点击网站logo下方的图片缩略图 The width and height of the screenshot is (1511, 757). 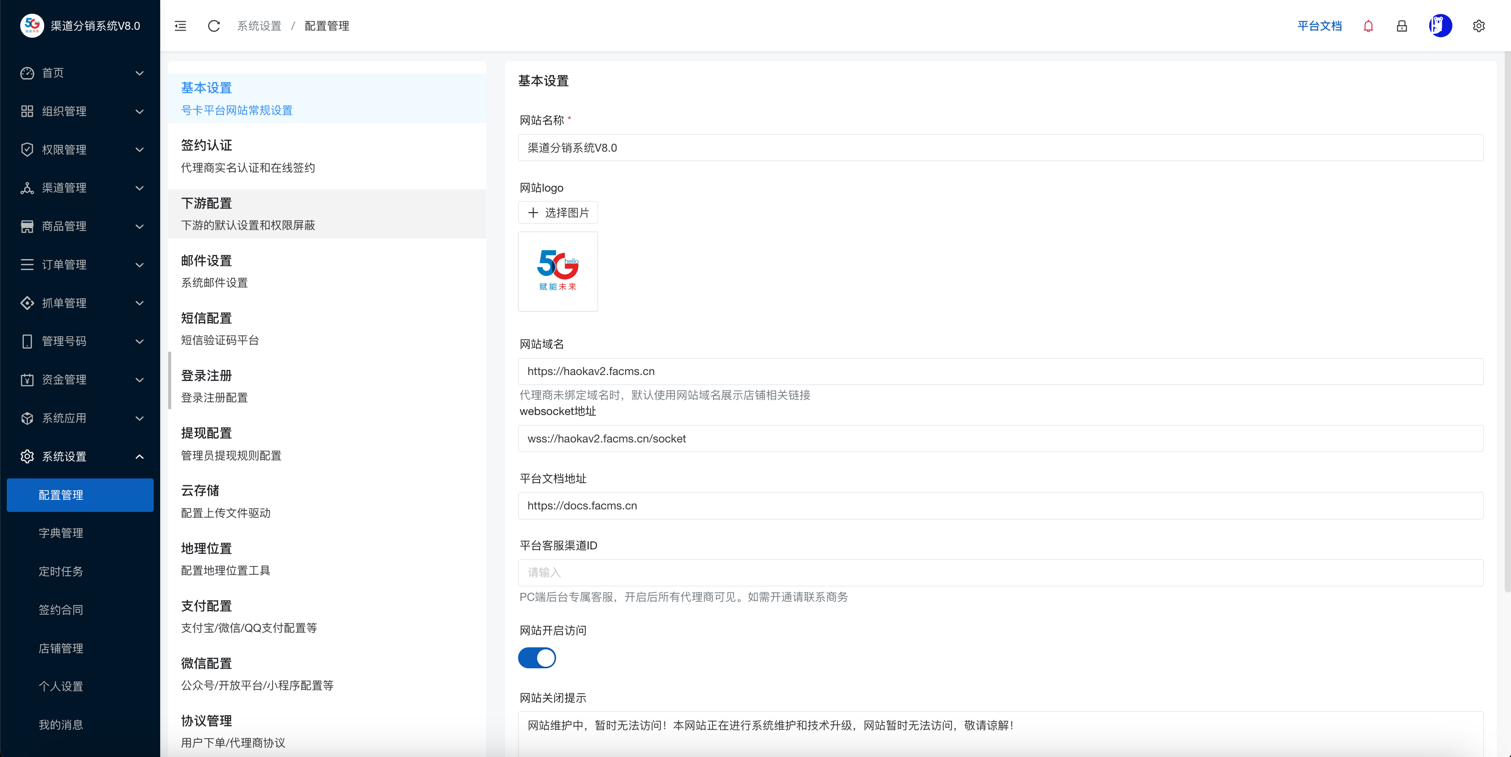[557, 271]
